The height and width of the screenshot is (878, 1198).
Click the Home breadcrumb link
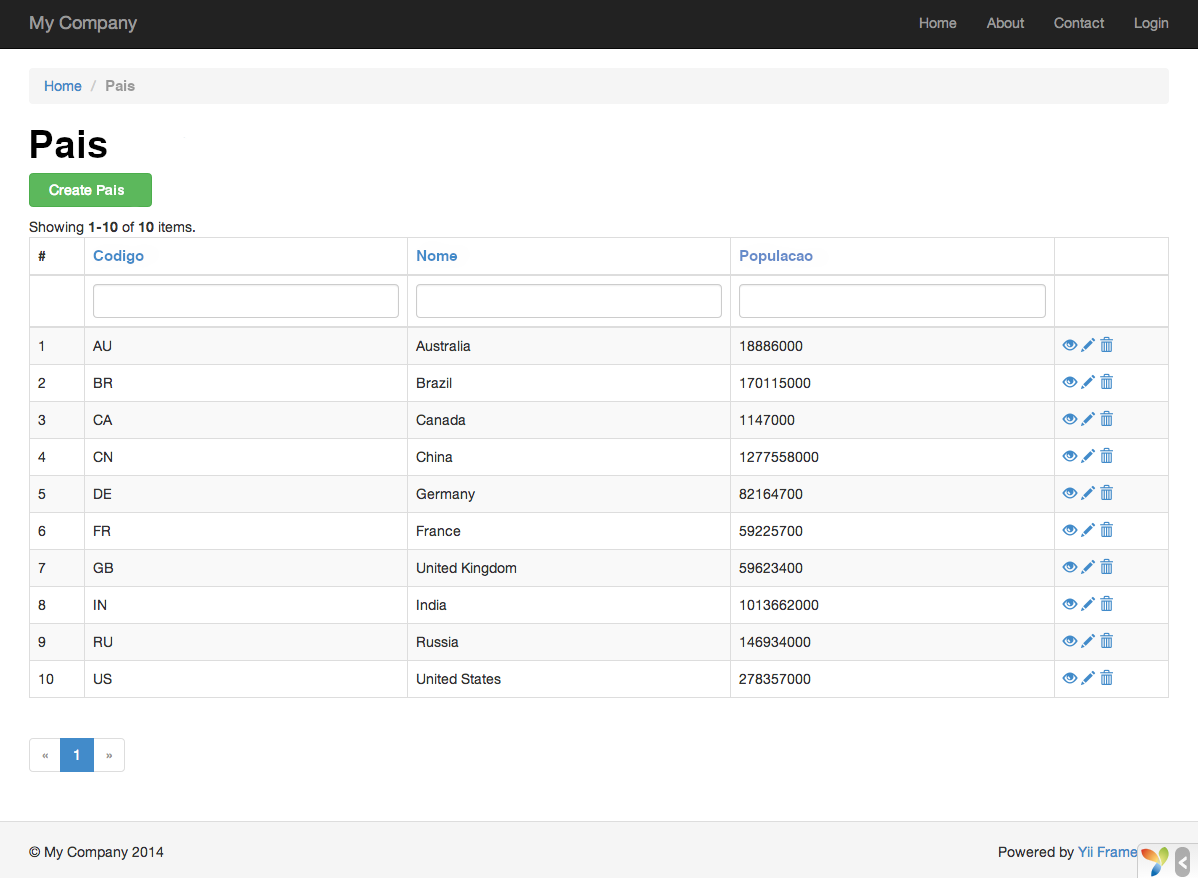click(62, 86)
